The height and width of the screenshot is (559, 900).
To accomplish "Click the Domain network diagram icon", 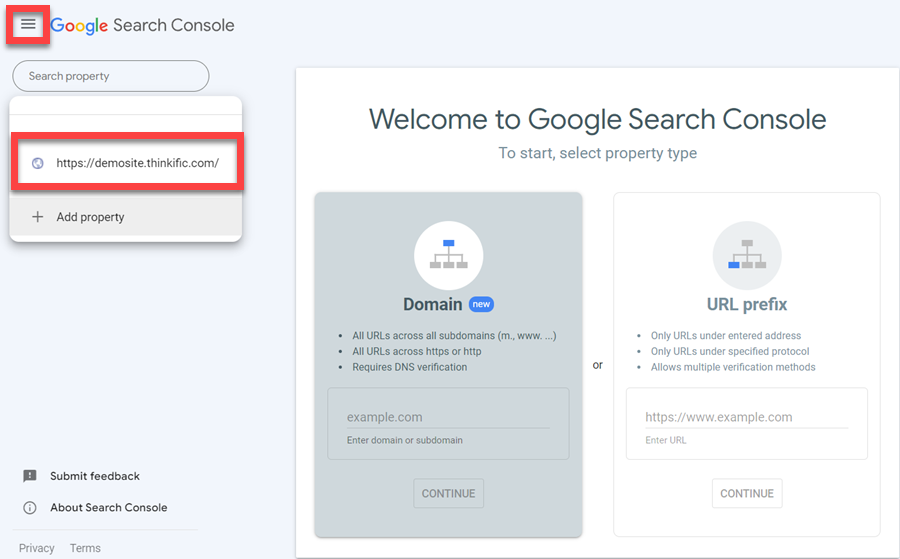I will (448, 255).
